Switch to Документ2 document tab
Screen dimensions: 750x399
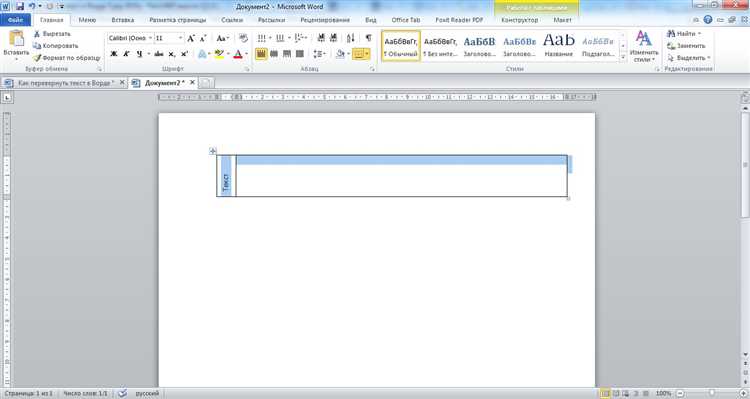tap(164, 83)
